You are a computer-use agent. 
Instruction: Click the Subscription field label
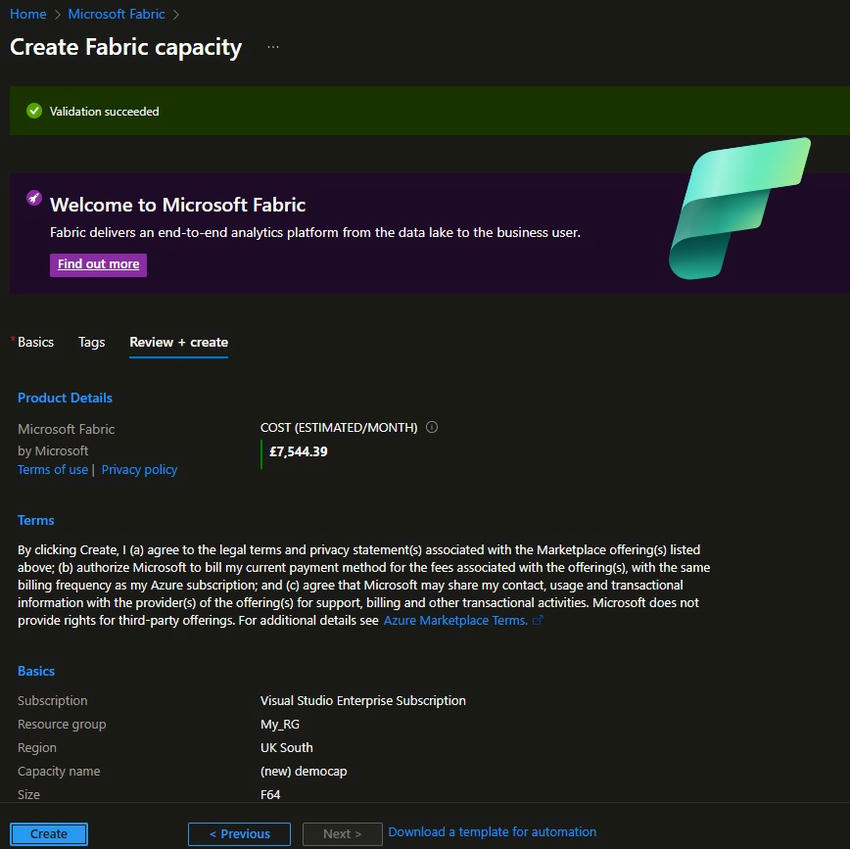tap(52, 700)
